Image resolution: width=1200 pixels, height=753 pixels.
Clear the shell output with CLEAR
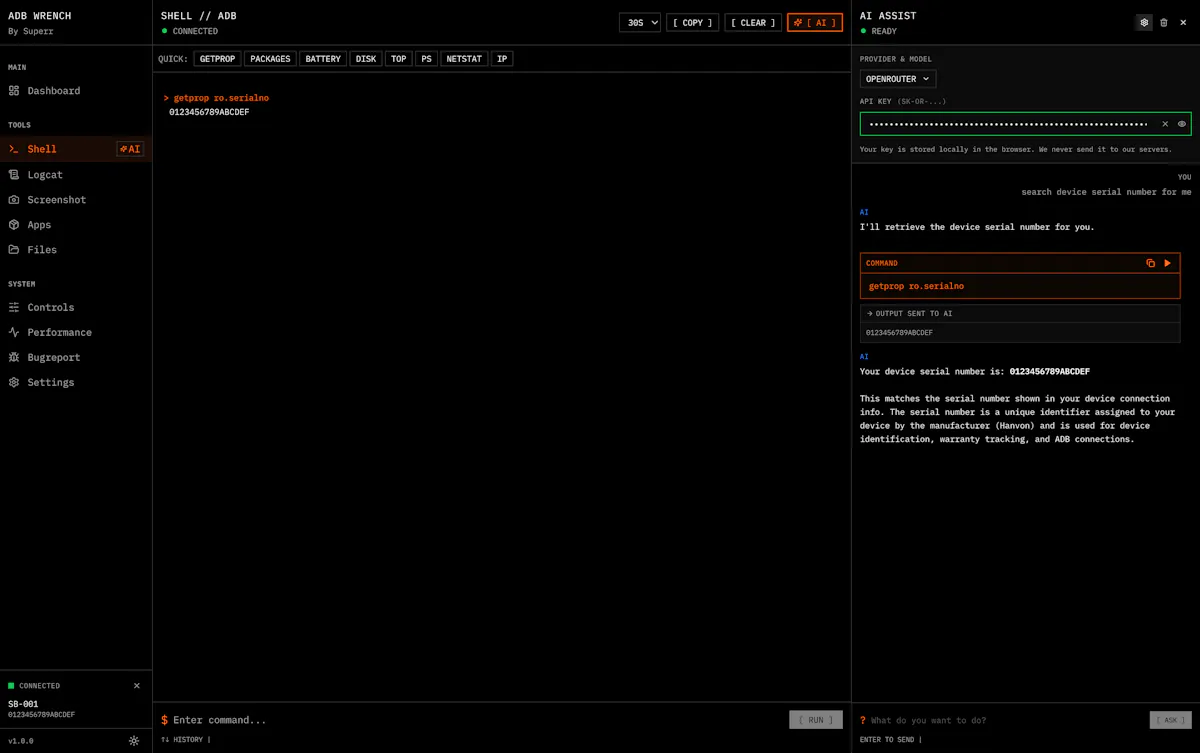coord(753,22)
